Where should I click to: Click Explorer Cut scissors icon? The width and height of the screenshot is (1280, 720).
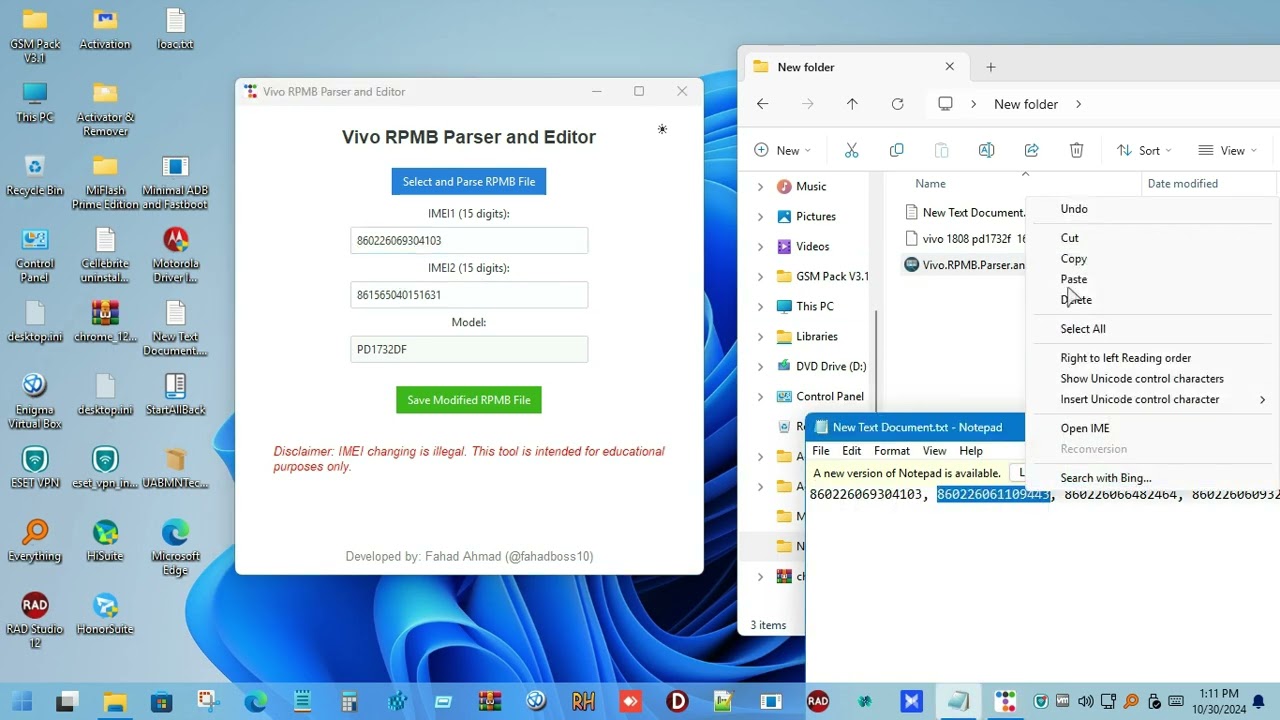[852, 150]
